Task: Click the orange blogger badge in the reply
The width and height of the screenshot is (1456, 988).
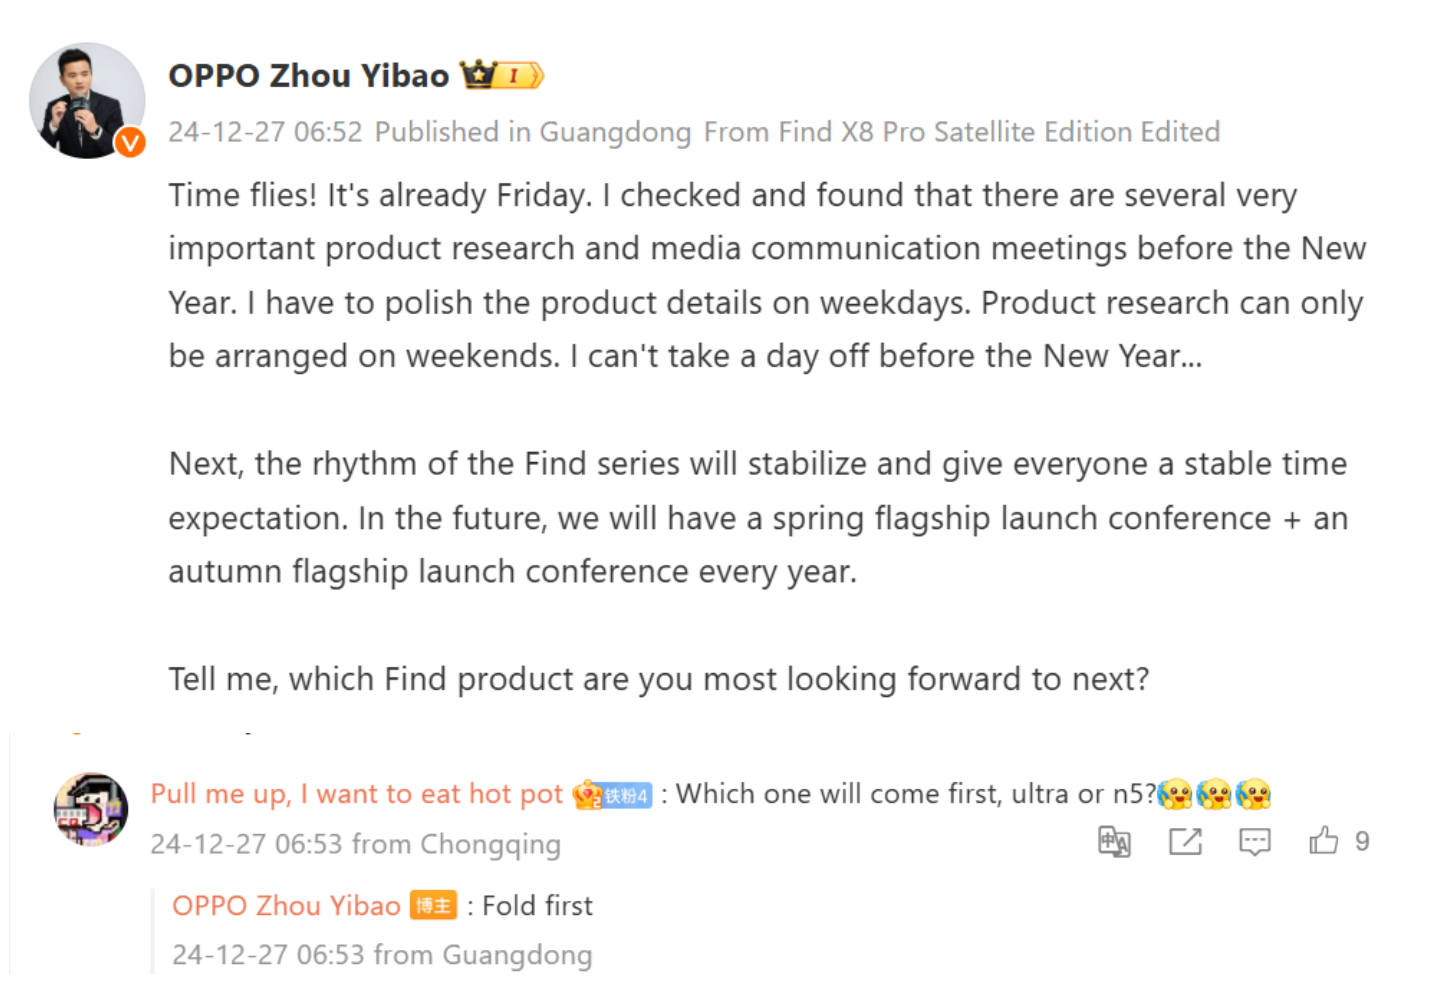Action: [433, 906]
